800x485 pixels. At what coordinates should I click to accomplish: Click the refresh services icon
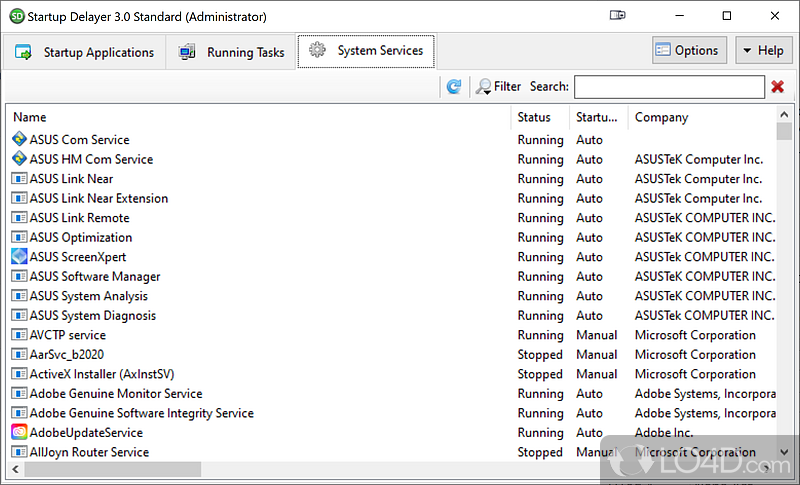point(454,87)
